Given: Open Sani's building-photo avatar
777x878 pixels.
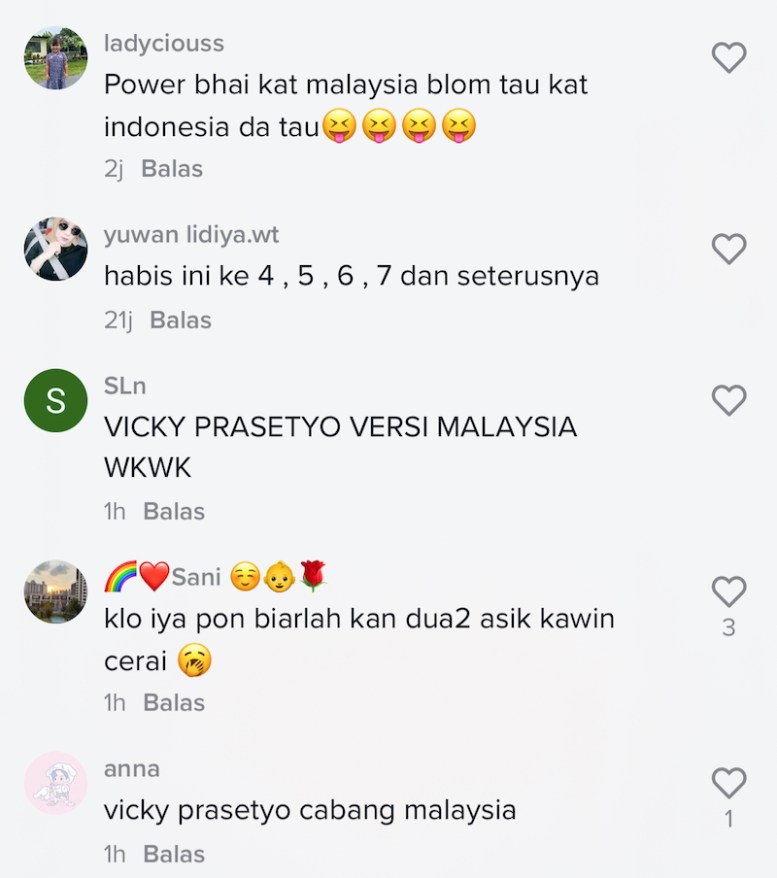Looking at the screenshot, I should (x=55, y=591).
